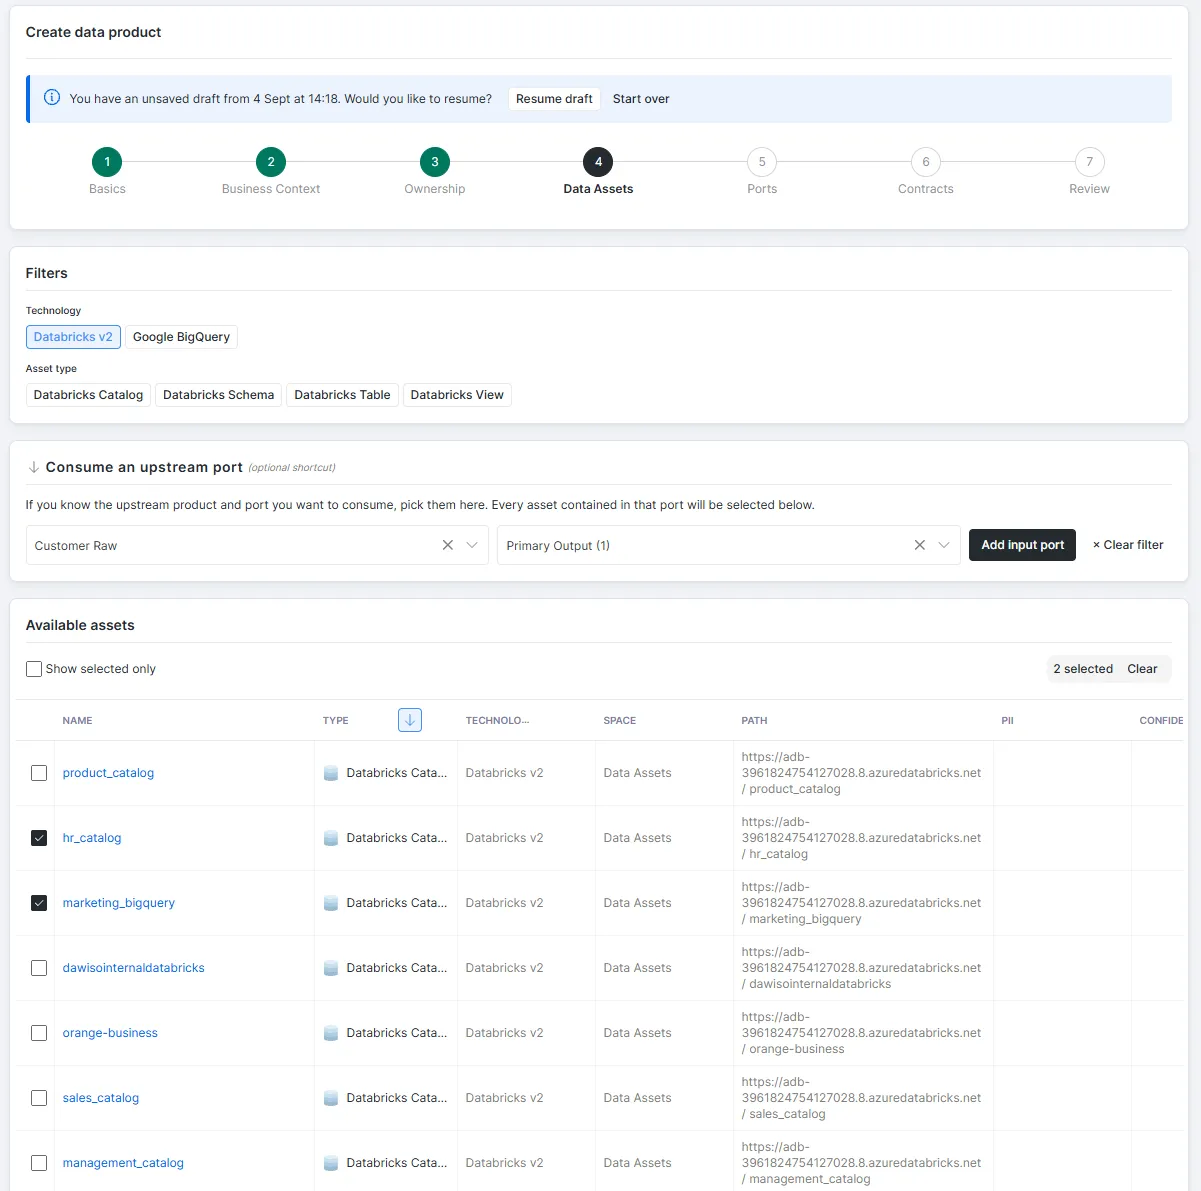Screen dimensions: 1201x1191
Task: Clear the 2 selected assets
Action: point(1142,669)
